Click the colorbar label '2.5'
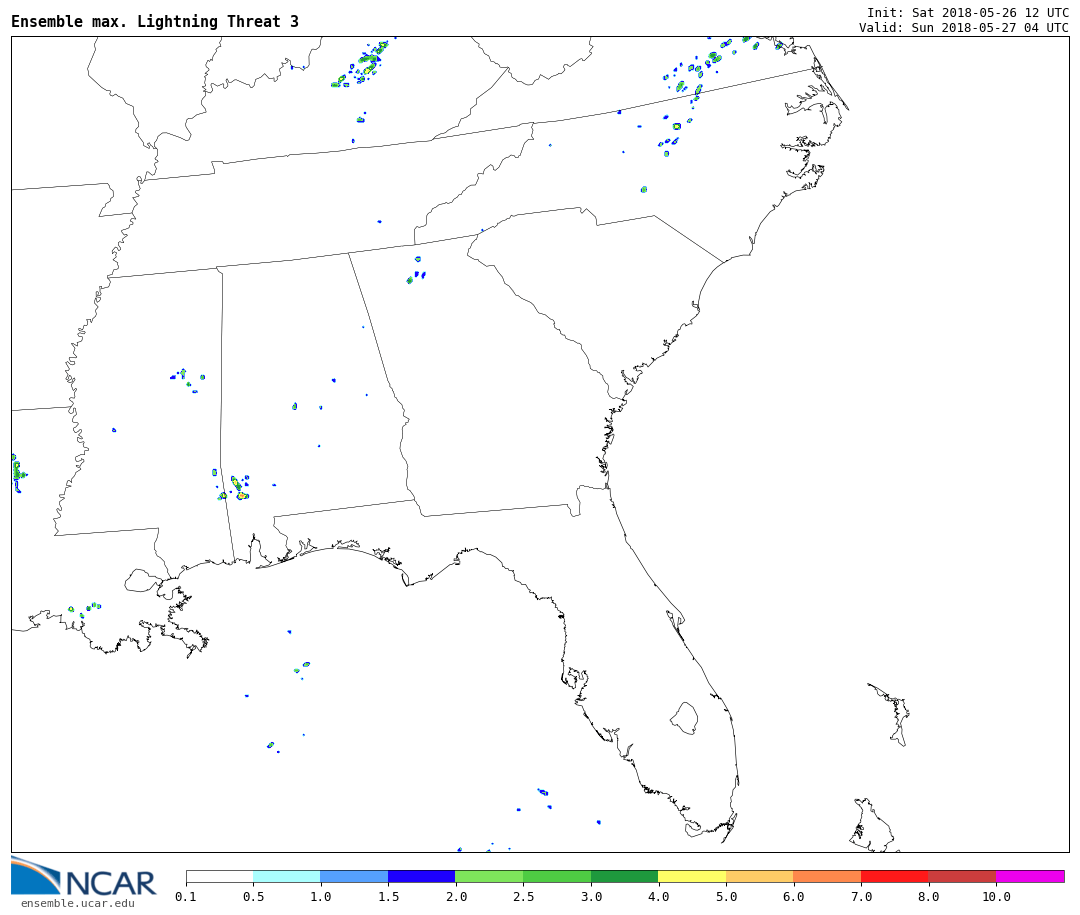 coord(523,896)
